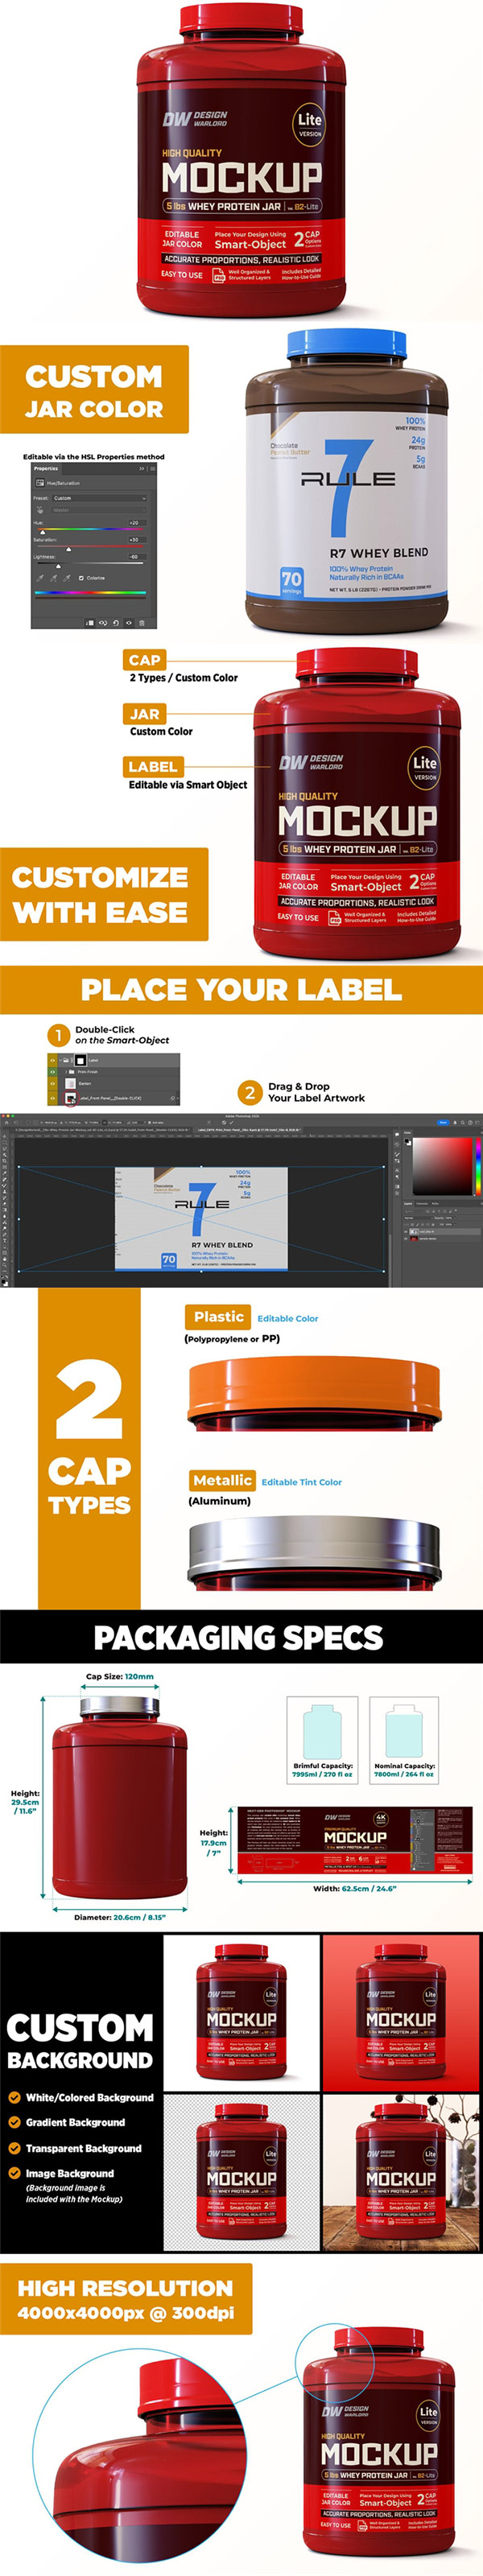The image size is (483, 2576).
Task: Toggle visibility eye of the Print-Finish group
Action: tap(53, 1072)
